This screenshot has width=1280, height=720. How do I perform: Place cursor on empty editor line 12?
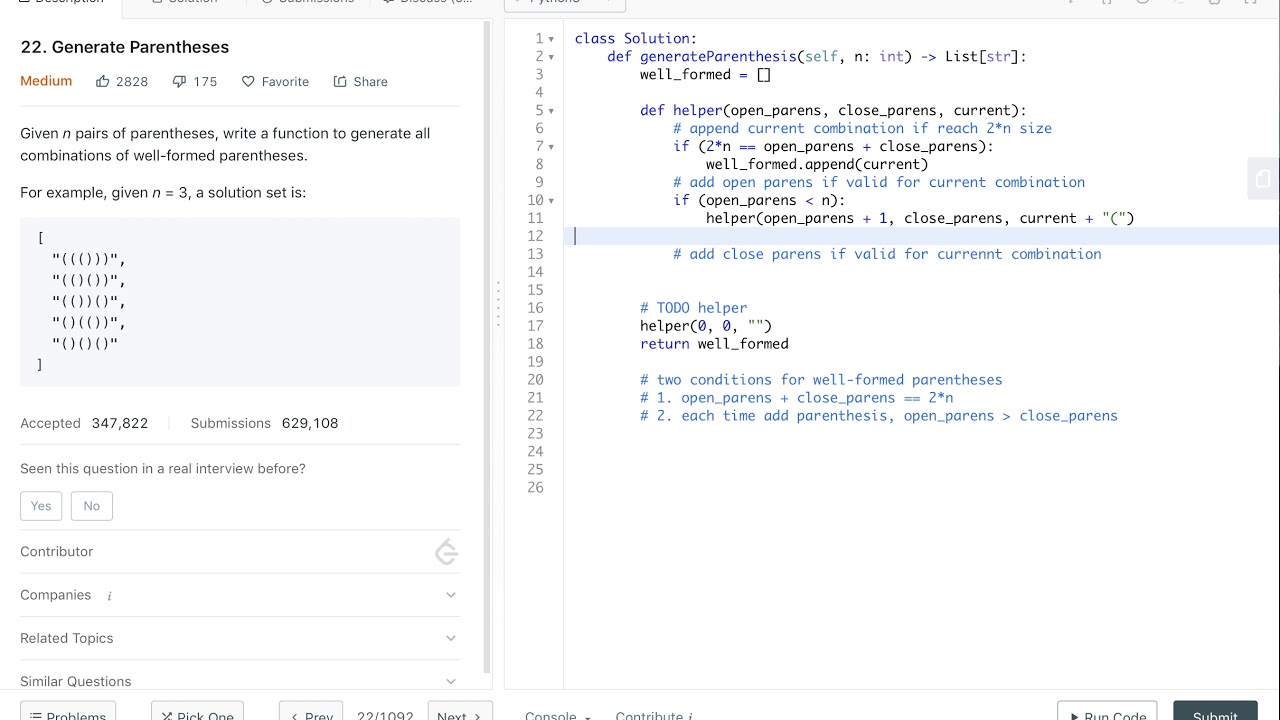point(920,236)
